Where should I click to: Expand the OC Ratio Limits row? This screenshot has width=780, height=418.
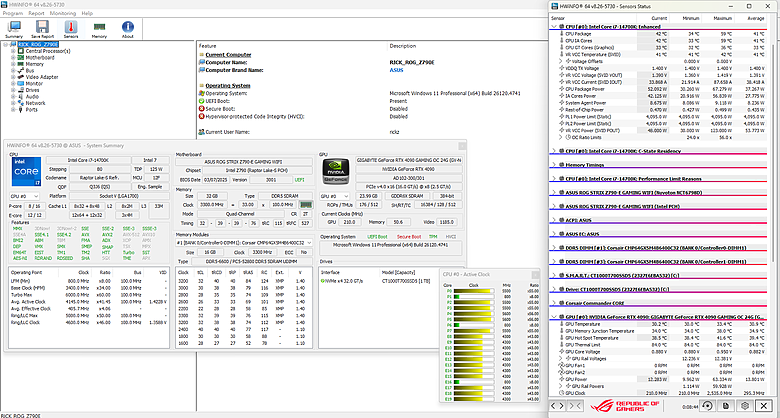[562, 137]
